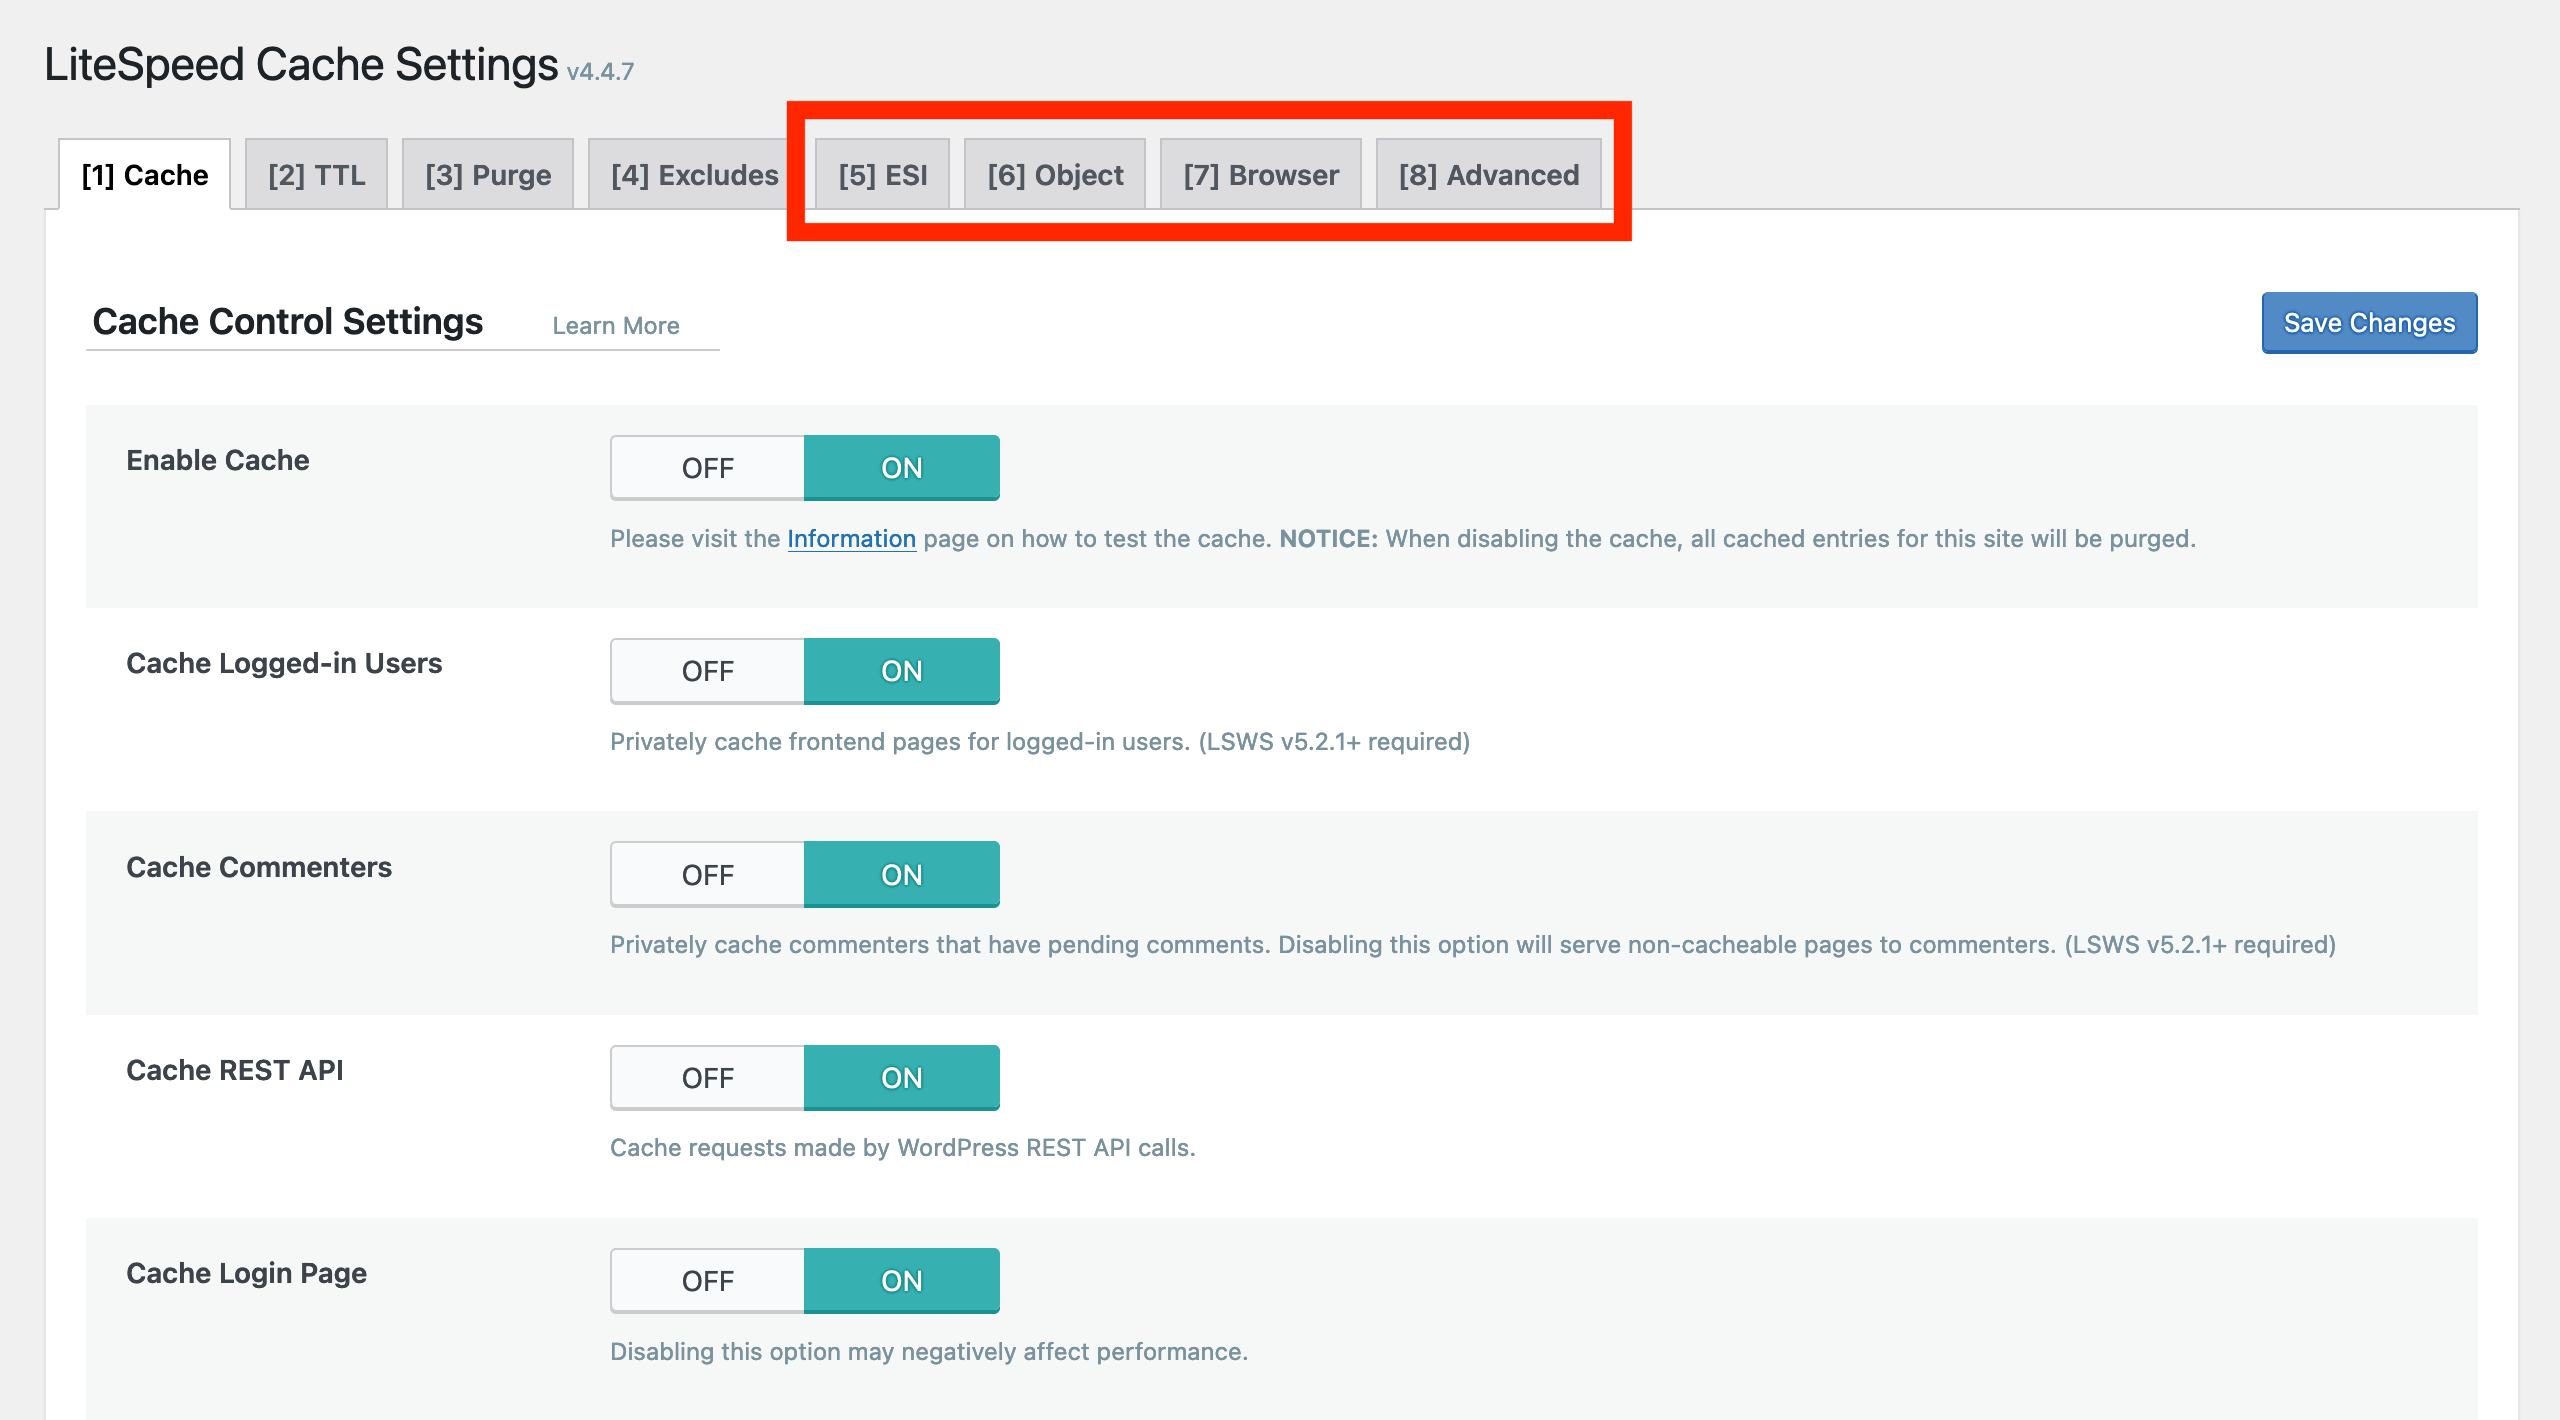The width and height of the screenshot is (2560, 1420).
Task: Click the Cache REST API label
Action: [235, 1070]
